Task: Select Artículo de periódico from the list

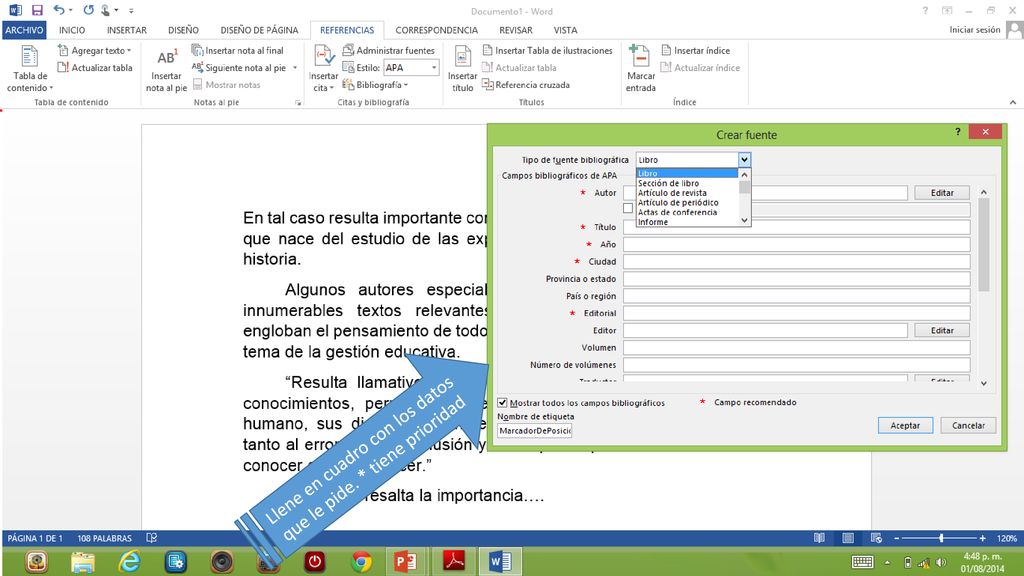Action: click(678, 203)
